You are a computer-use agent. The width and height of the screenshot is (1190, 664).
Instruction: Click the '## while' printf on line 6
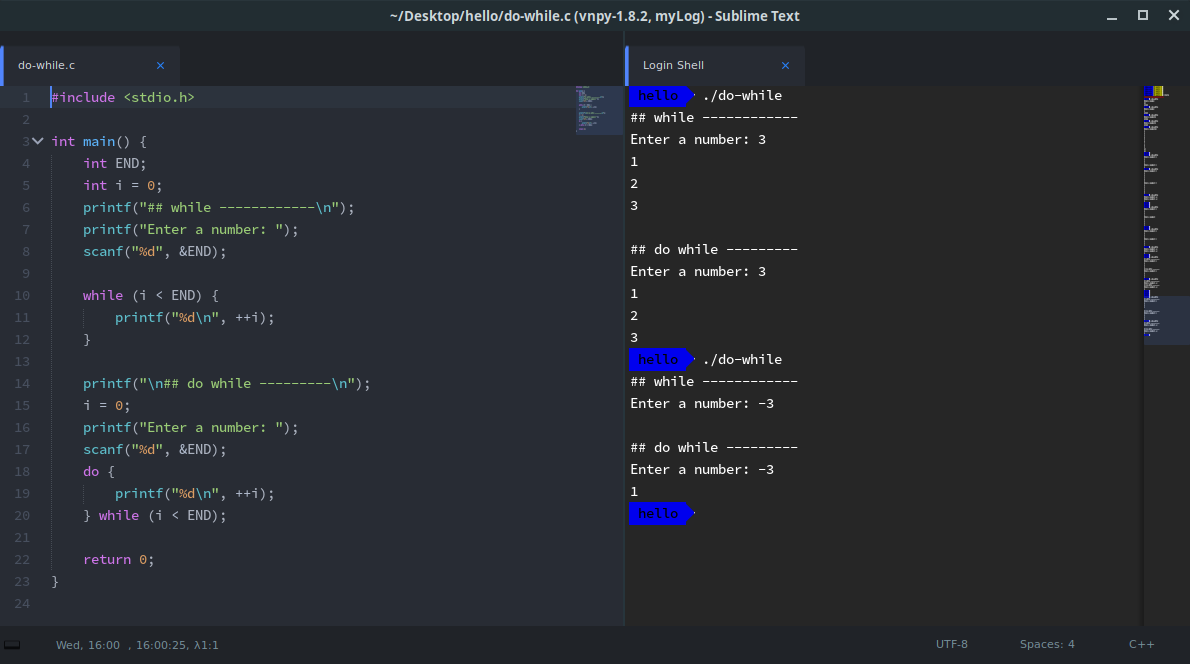[219, 207]
